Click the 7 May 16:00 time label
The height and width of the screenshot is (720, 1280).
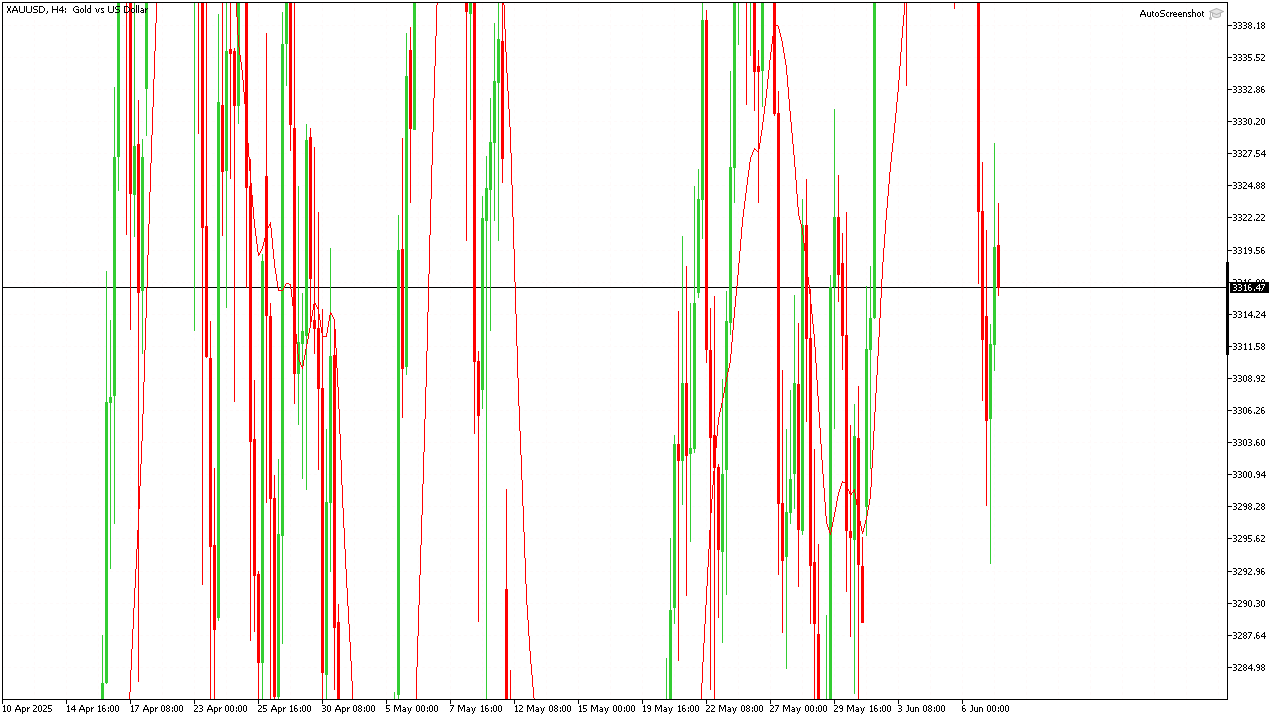coord(476,708)
